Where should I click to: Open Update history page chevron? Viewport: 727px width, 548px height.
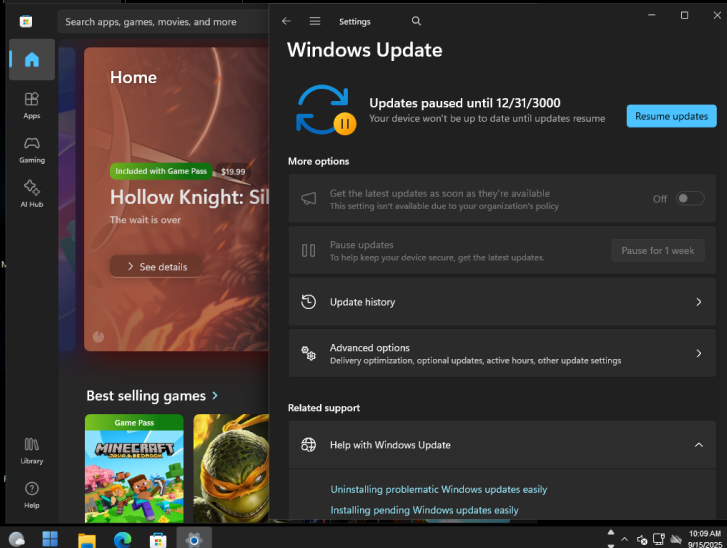click(699, 302)
